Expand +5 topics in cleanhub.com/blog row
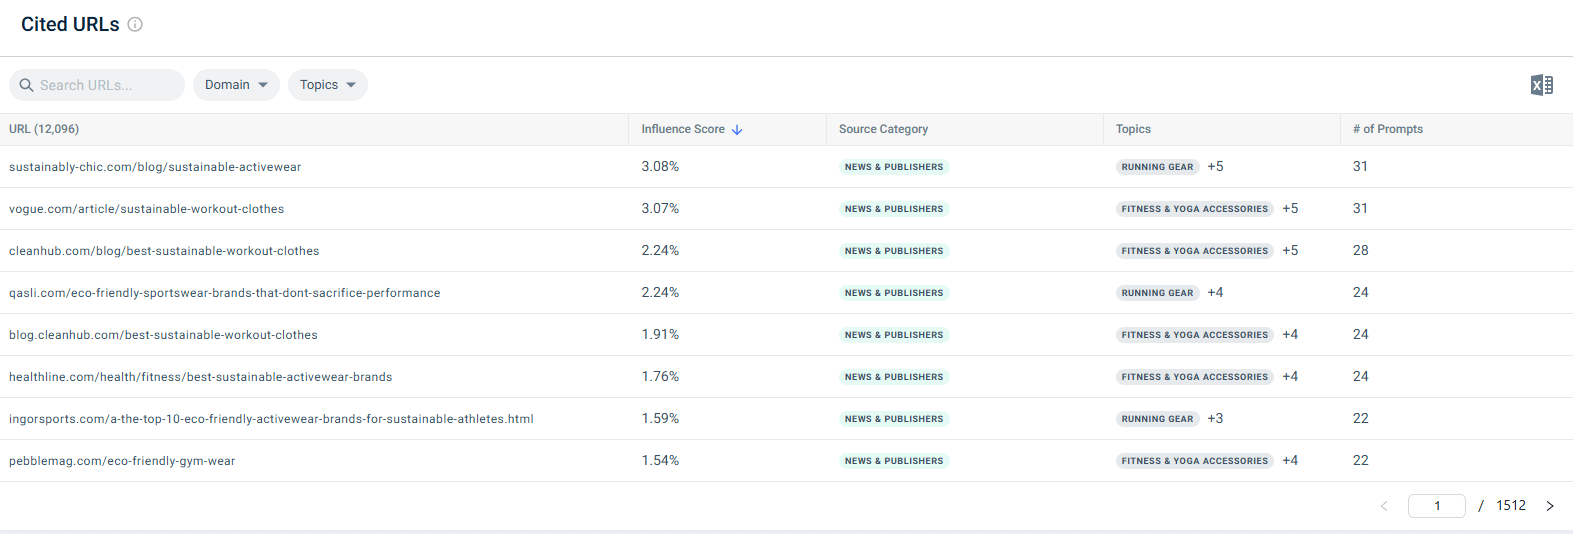This screenshot has height=534, width=1573. pyautogui.click(x=1290, y=251)
